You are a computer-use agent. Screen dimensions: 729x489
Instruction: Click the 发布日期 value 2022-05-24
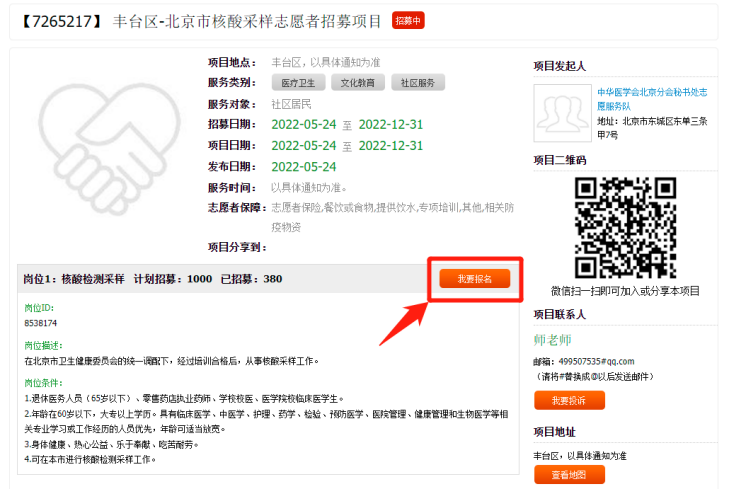[x=304, y=167]
